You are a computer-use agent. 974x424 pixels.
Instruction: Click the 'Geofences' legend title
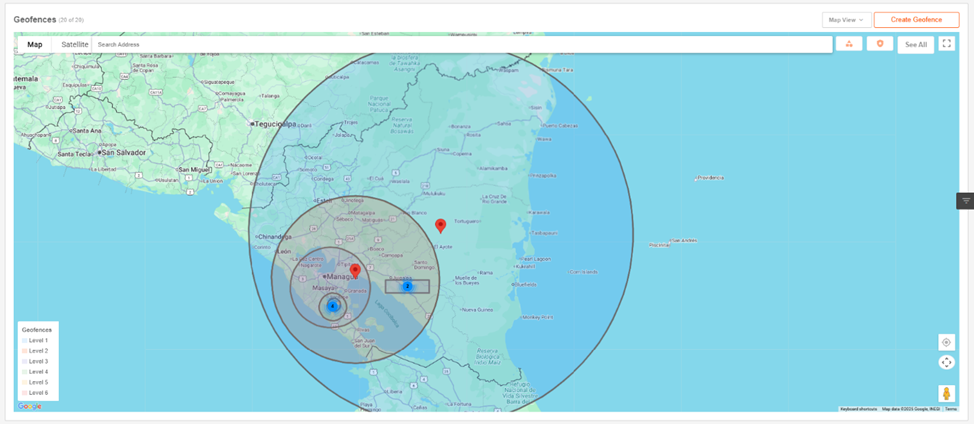pos(35,330)
